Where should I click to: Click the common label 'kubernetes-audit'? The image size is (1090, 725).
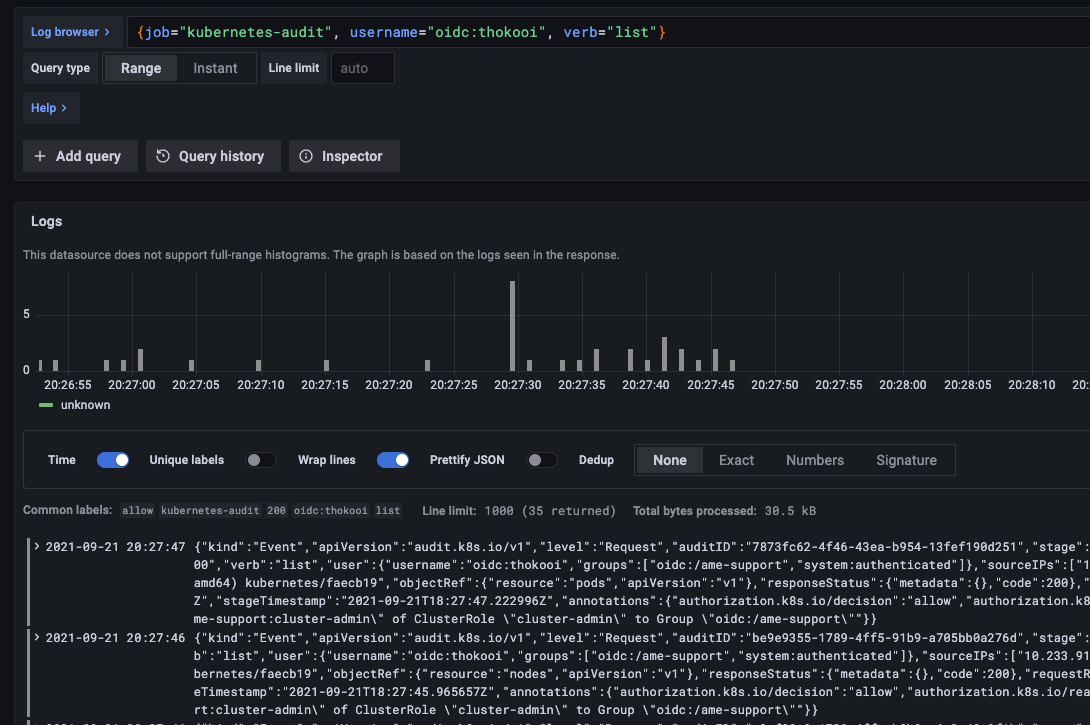(211, 511)
